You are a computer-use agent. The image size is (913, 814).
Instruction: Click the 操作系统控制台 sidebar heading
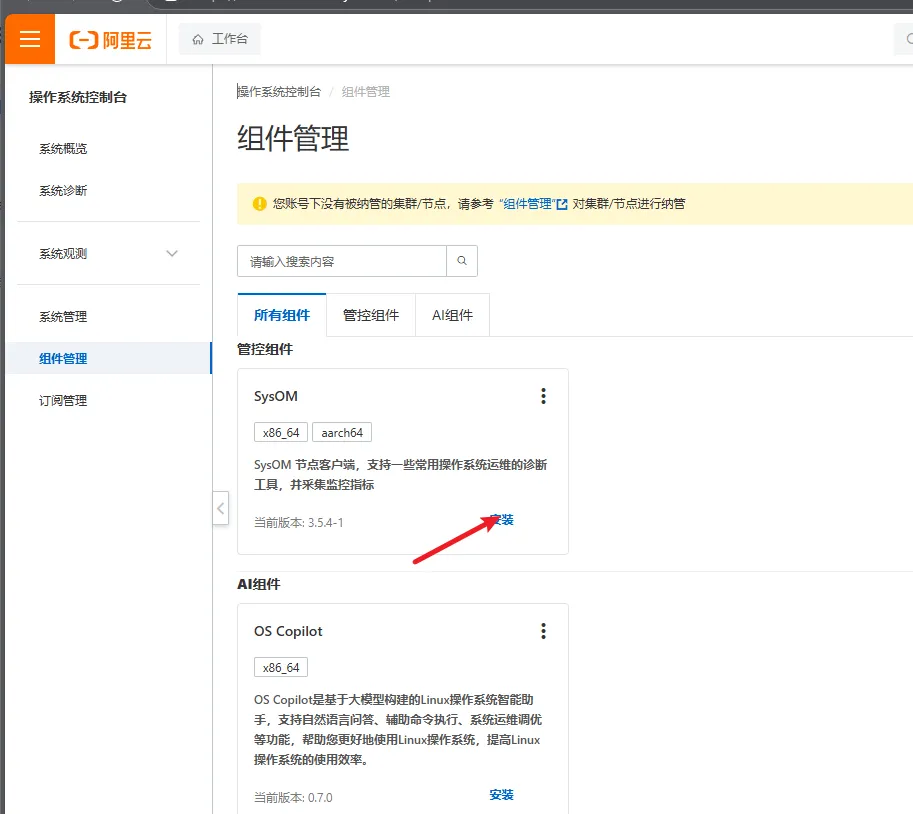point(78,97)
